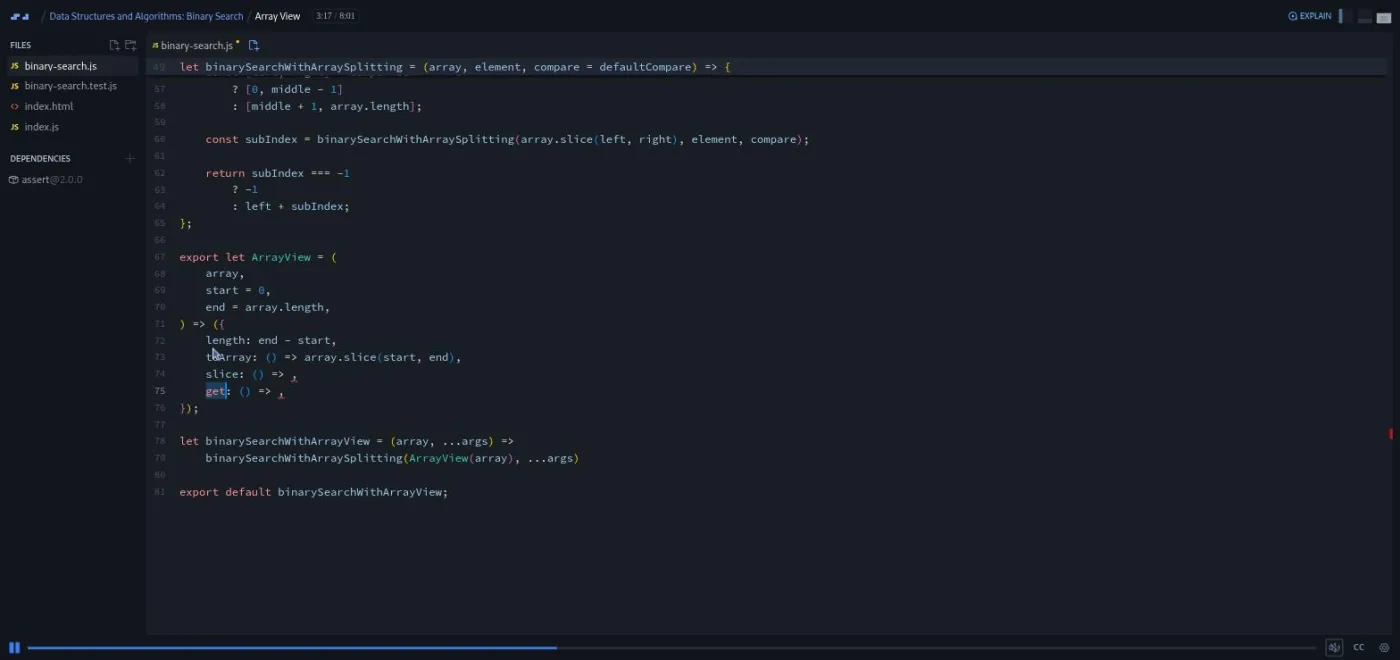Seek on the screencast progress bar

(671, 648)
